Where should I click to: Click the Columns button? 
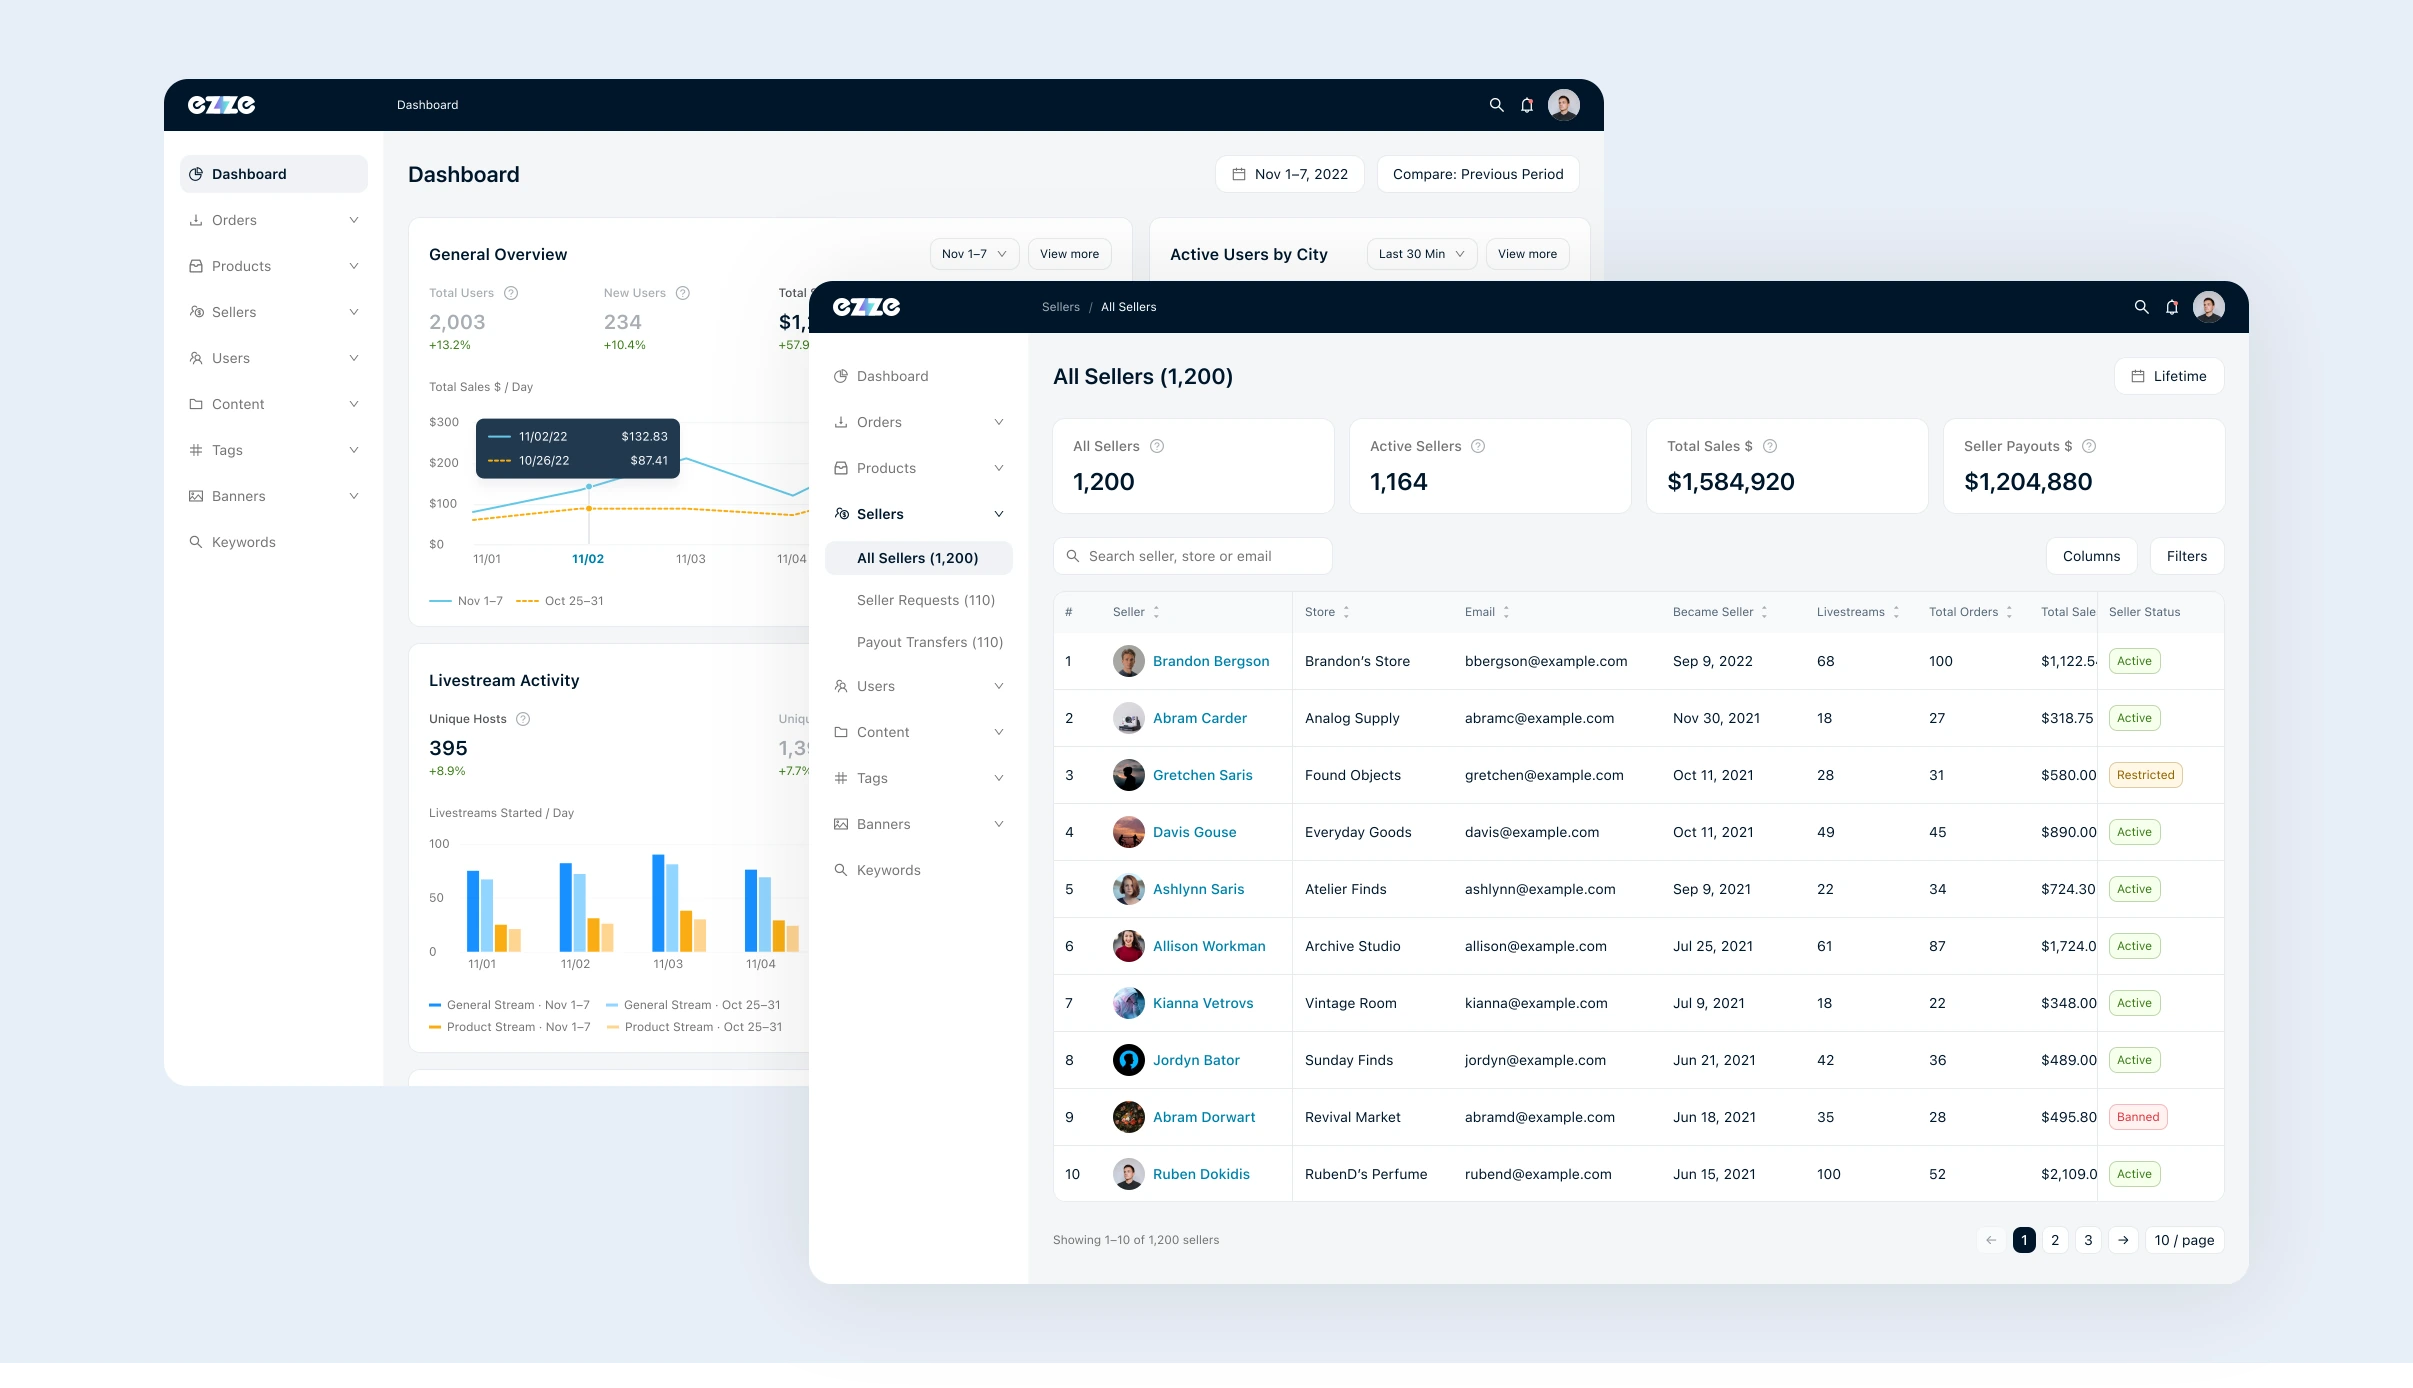click(x=2091, y=556)
